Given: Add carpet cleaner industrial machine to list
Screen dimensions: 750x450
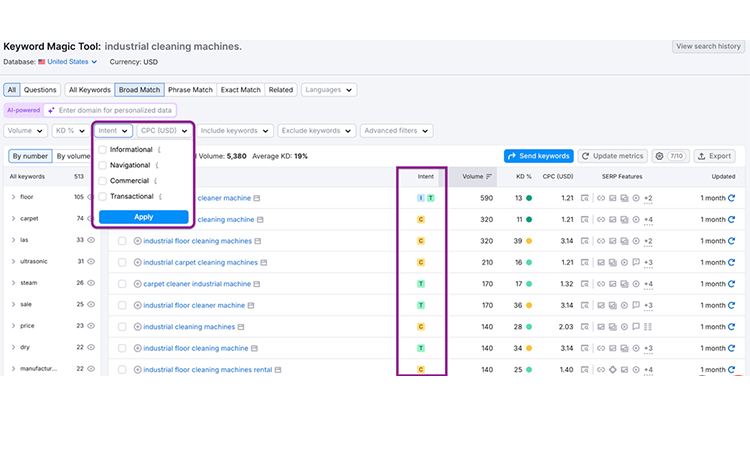Looking at the screenshot, I should tap(137, 284).
